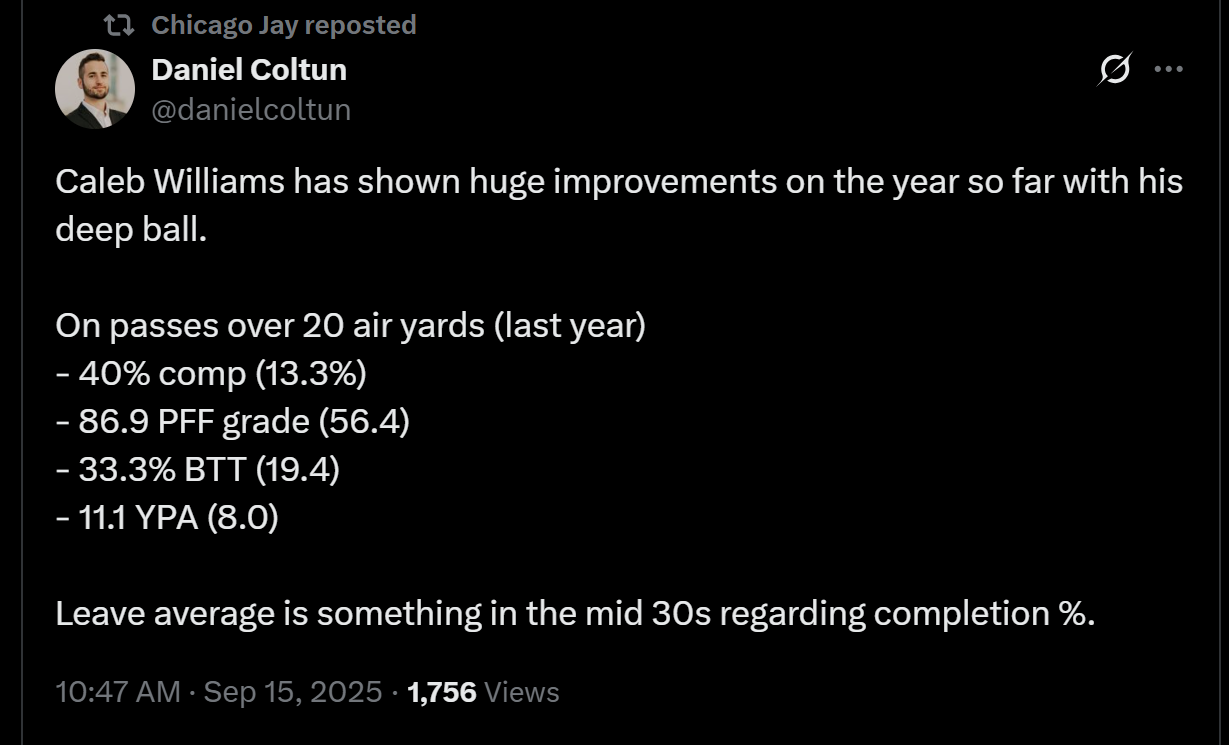Open the "Chicago Jay reposted" link
The width and height of the screenshot is (1229, 745).
[283, 25]
